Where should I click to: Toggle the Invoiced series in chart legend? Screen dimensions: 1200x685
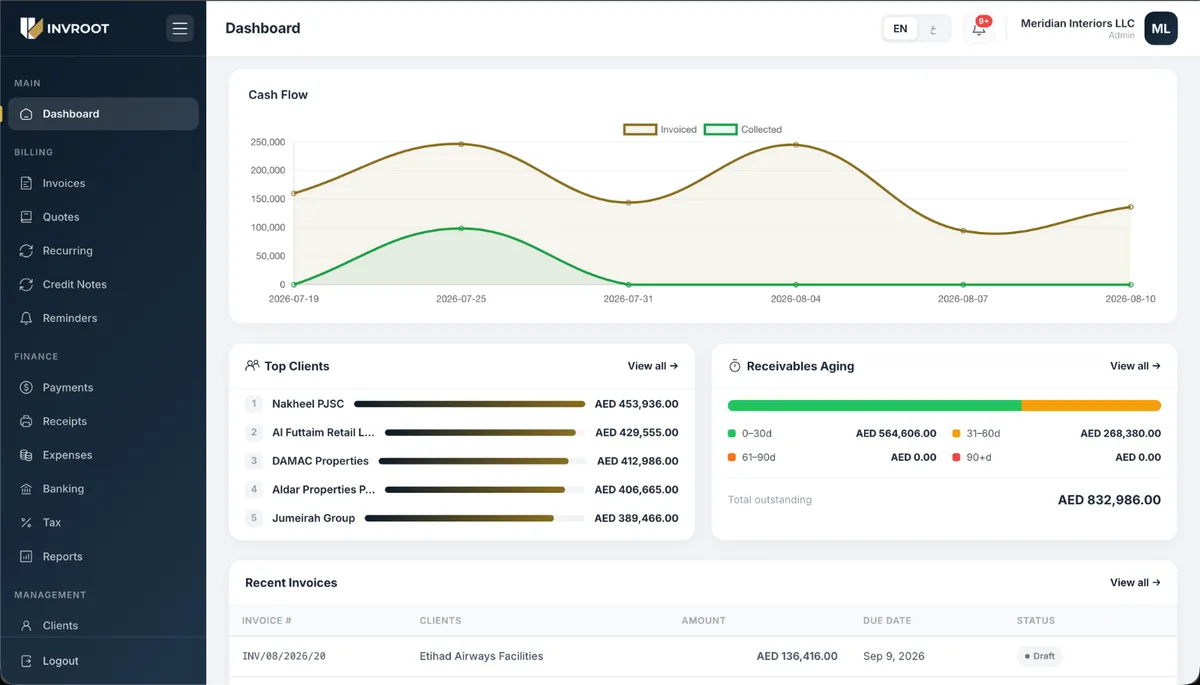click(x=660, y=129)
